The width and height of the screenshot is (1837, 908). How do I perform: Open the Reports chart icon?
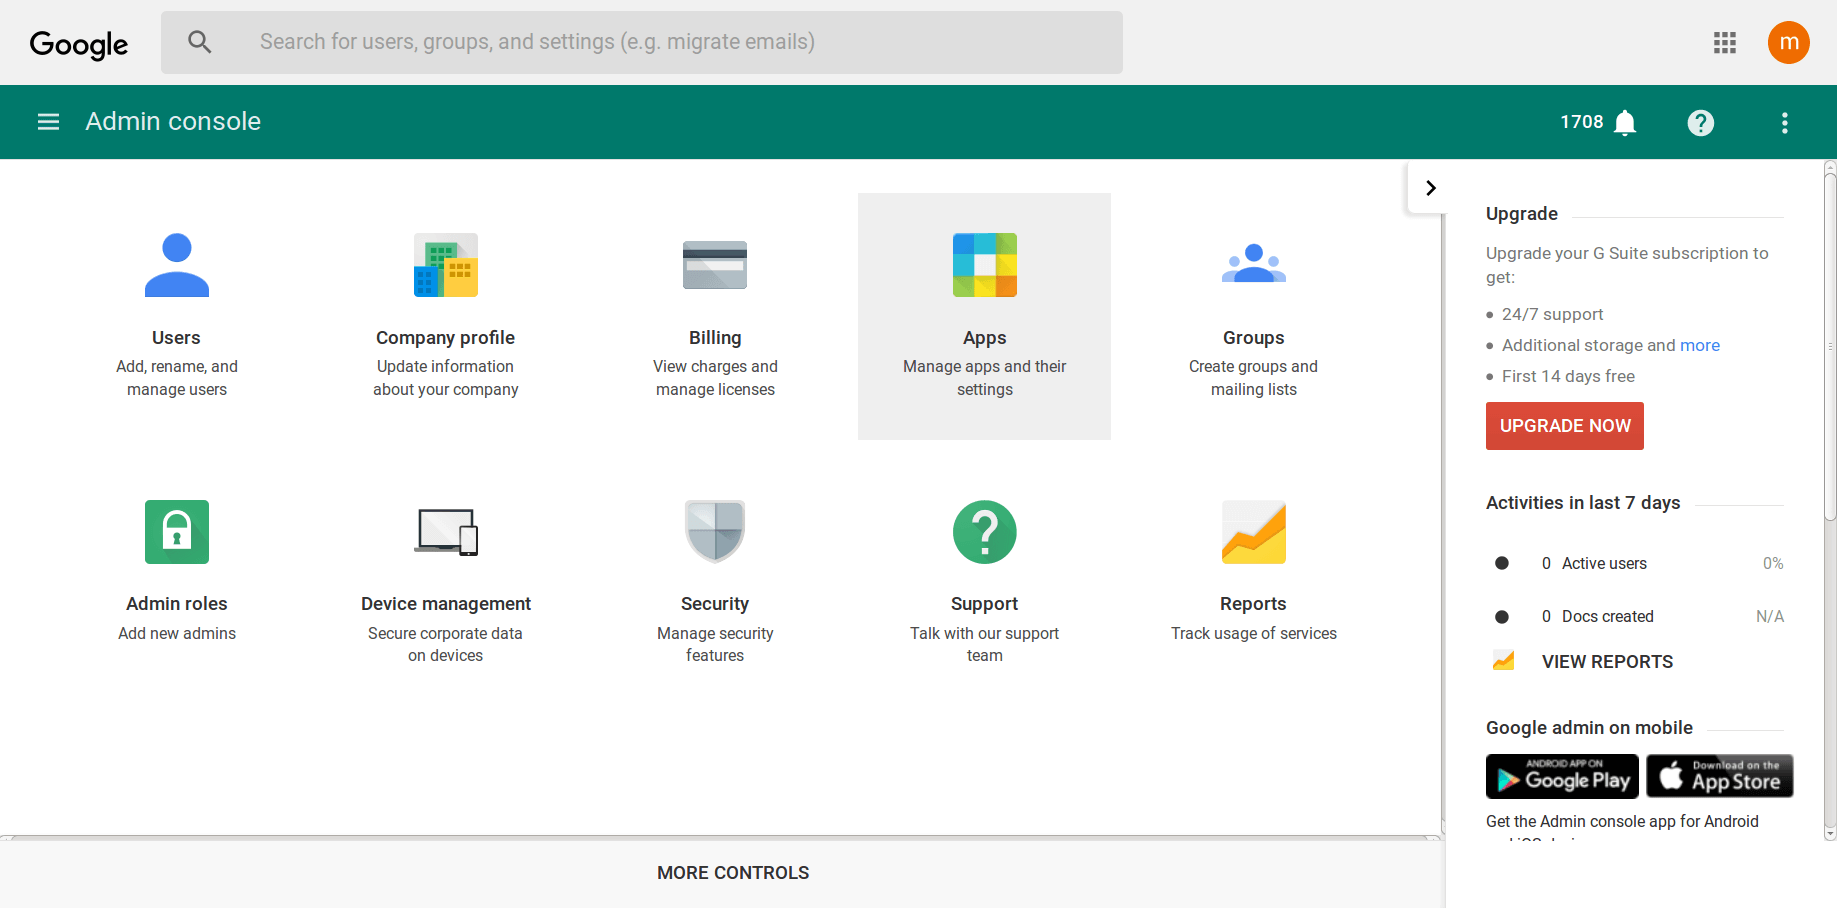[1253, 532]
